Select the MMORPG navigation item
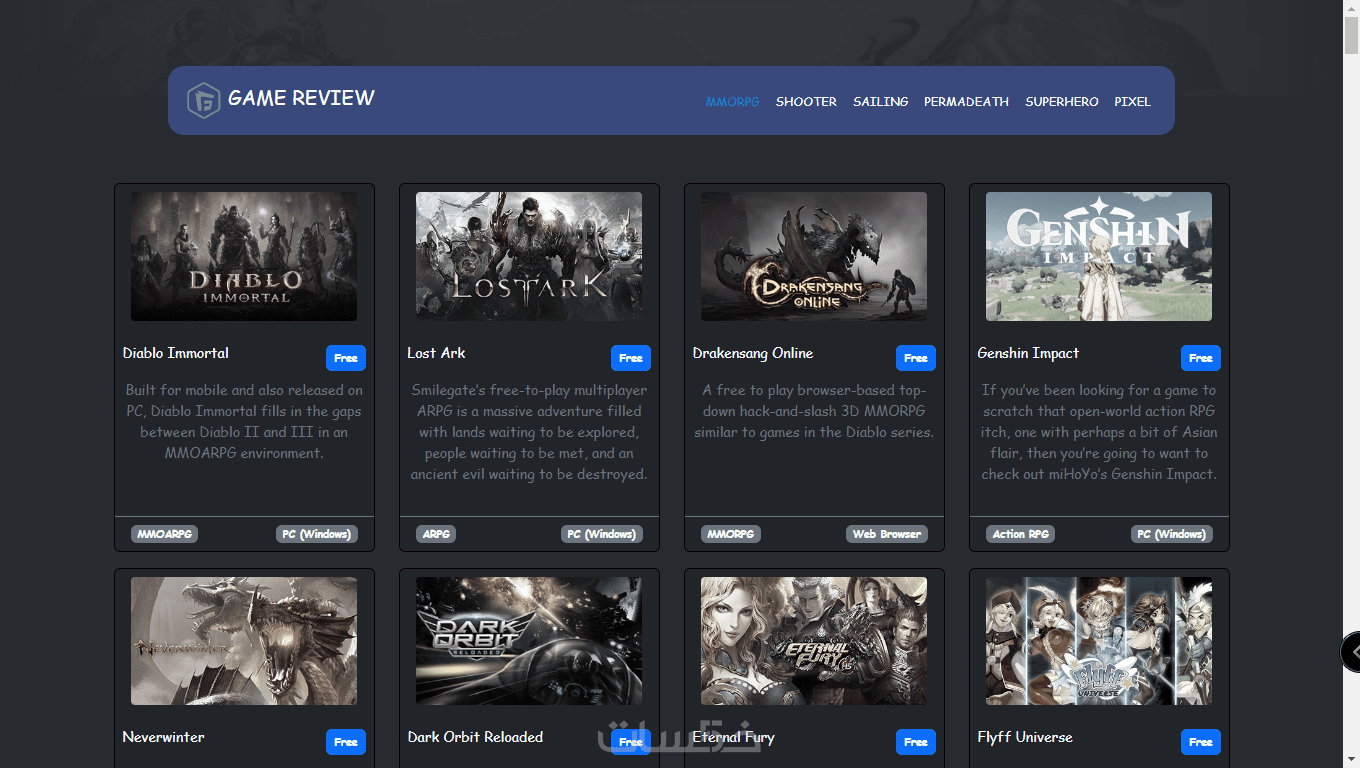This screenshot has width=1360, height=768. [733, 102]
